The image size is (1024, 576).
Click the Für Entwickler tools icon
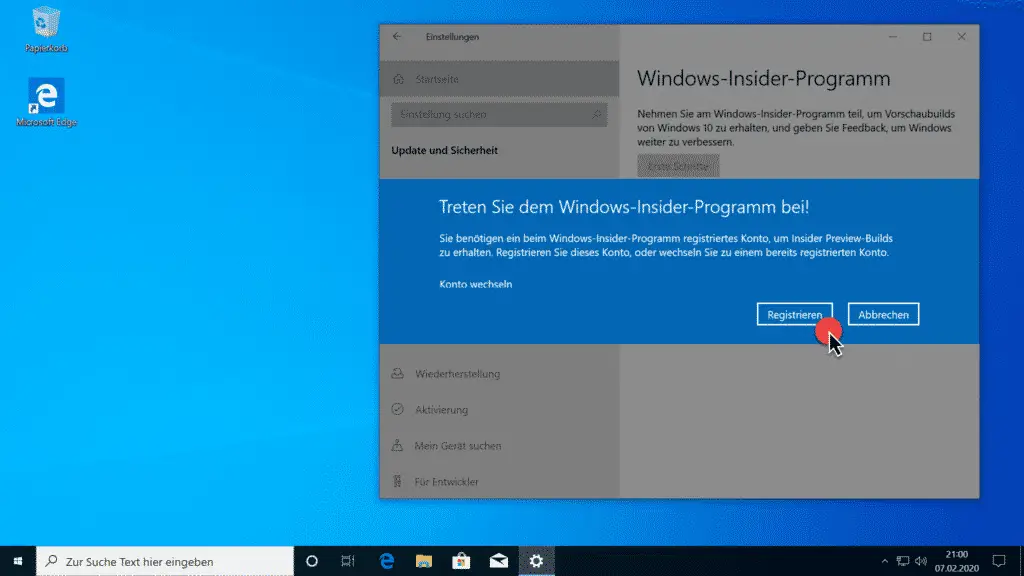coord(397,481)
